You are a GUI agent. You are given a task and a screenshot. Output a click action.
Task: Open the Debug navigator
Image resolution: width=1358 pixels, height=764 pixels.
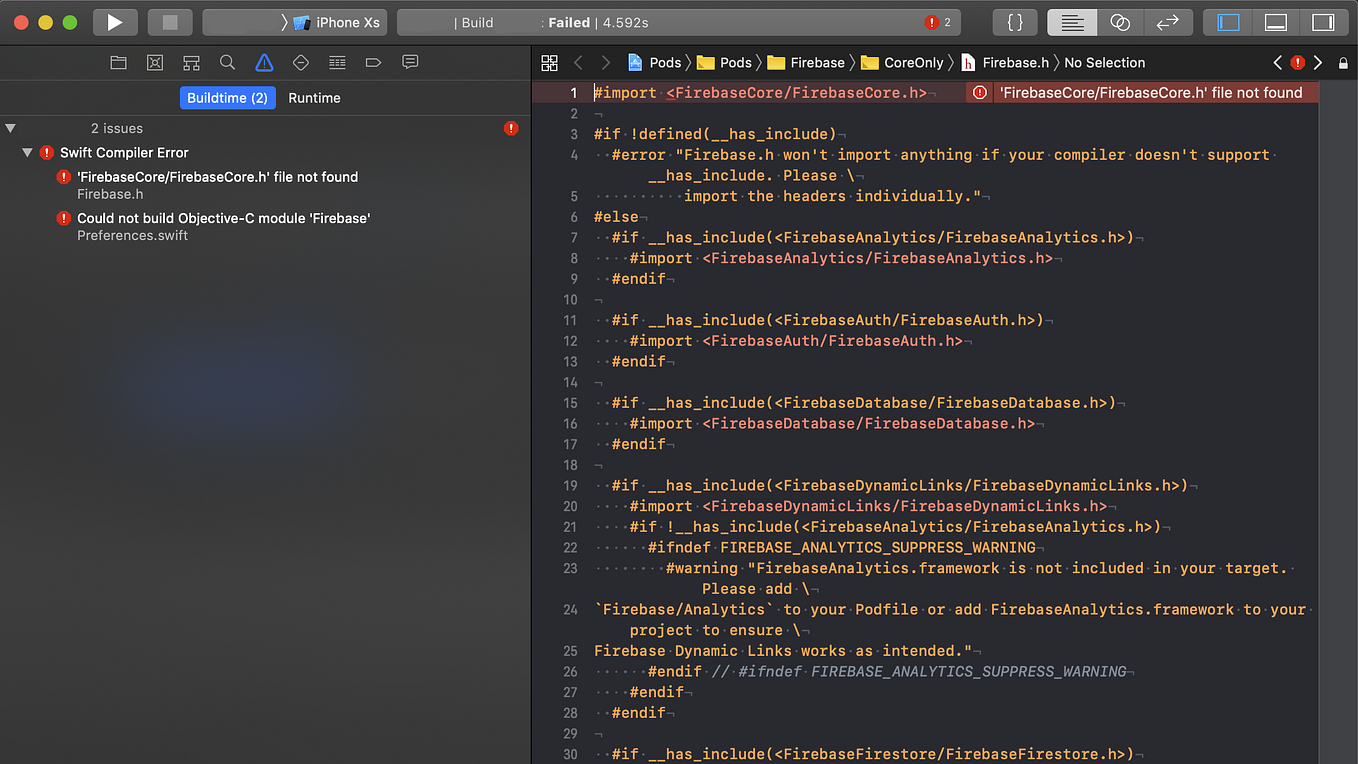tap(337, 62)
